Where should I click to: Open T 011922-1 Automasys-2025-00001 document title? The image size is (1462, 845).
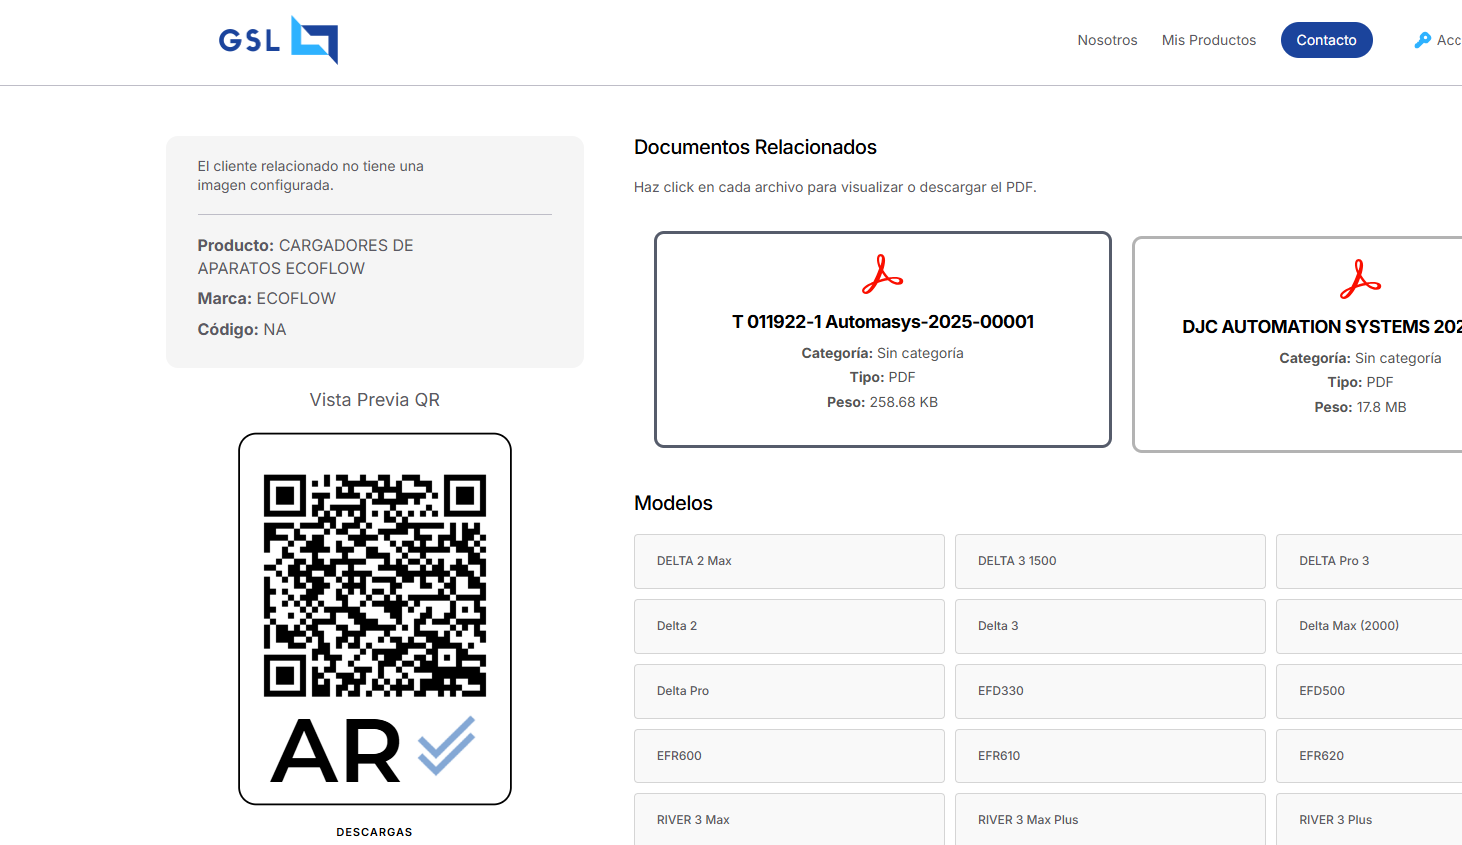(x=882, y=322)
